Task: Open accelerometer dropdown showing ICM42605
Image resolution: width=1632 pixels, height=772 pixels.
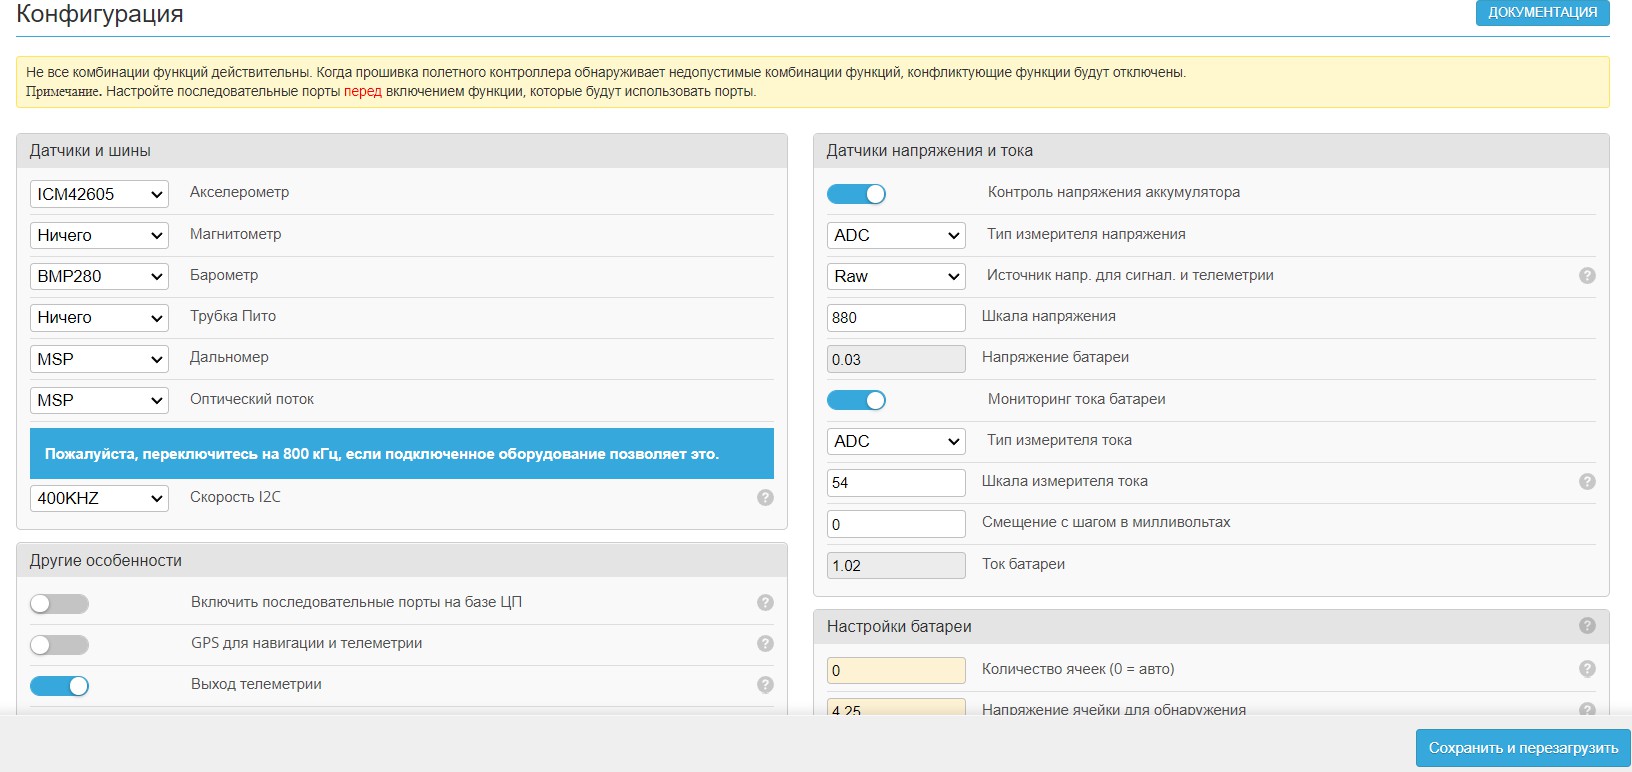Action: pos(99,194)
